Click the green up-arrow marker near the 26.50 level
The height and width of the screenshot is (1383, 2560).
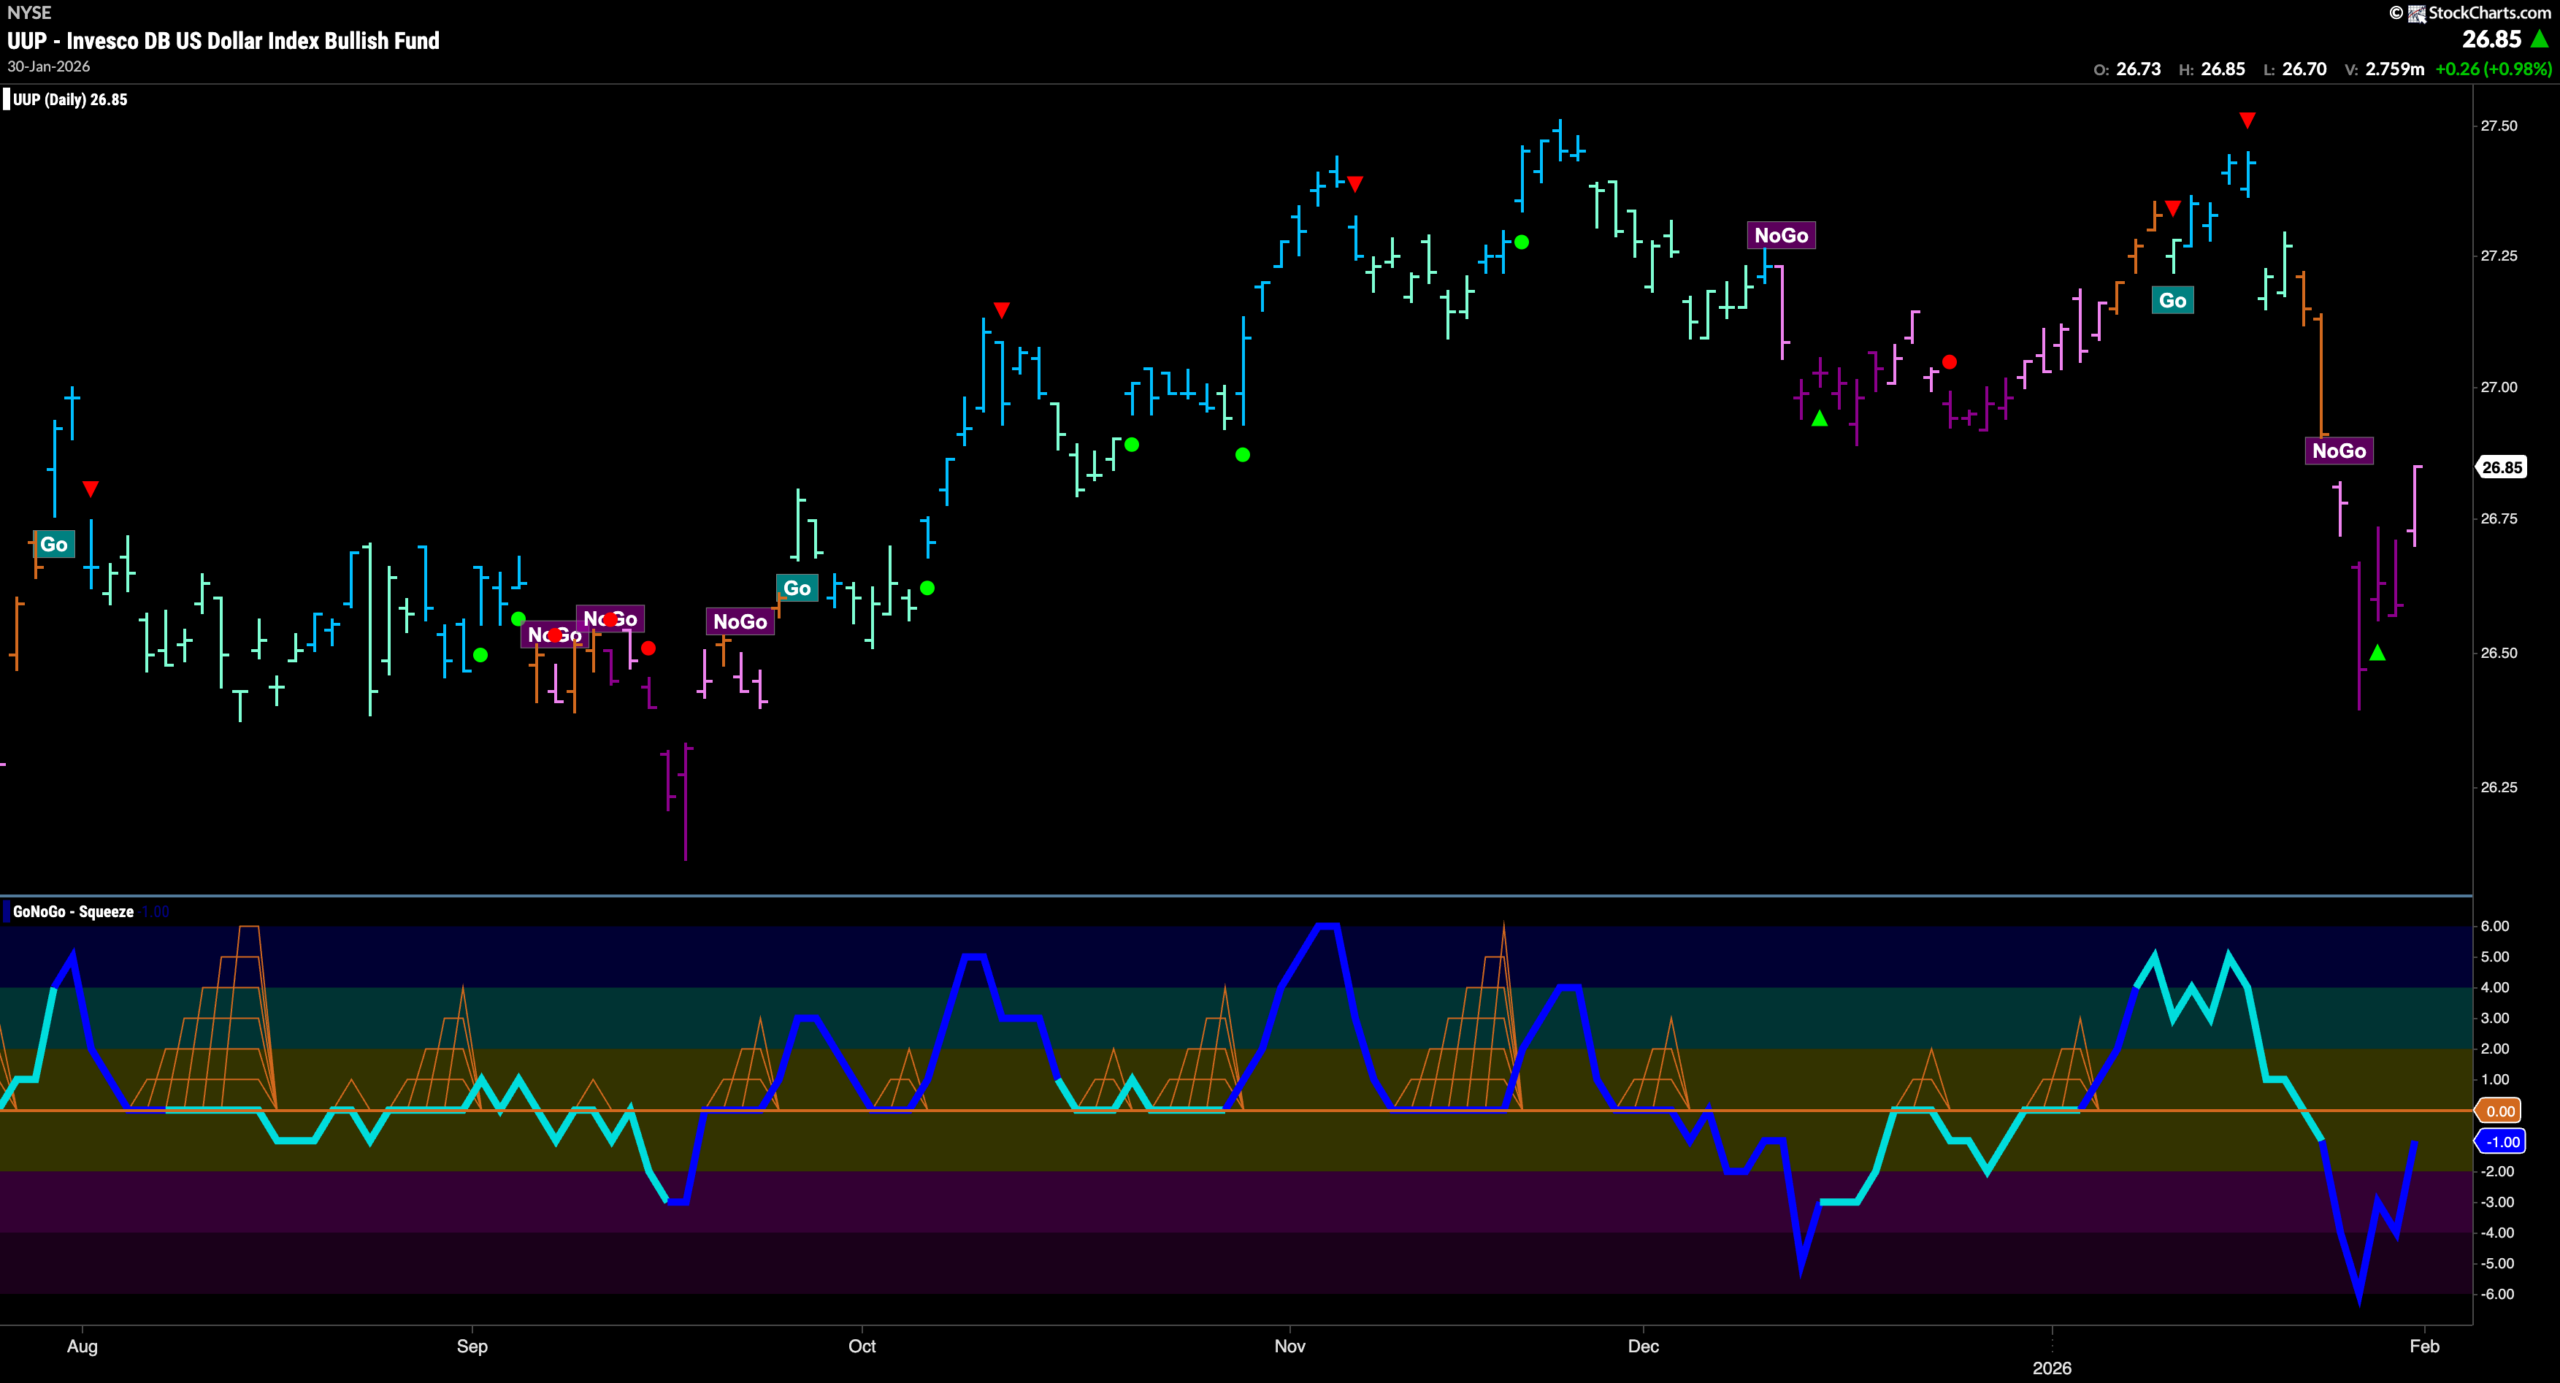click(2378, 653)
